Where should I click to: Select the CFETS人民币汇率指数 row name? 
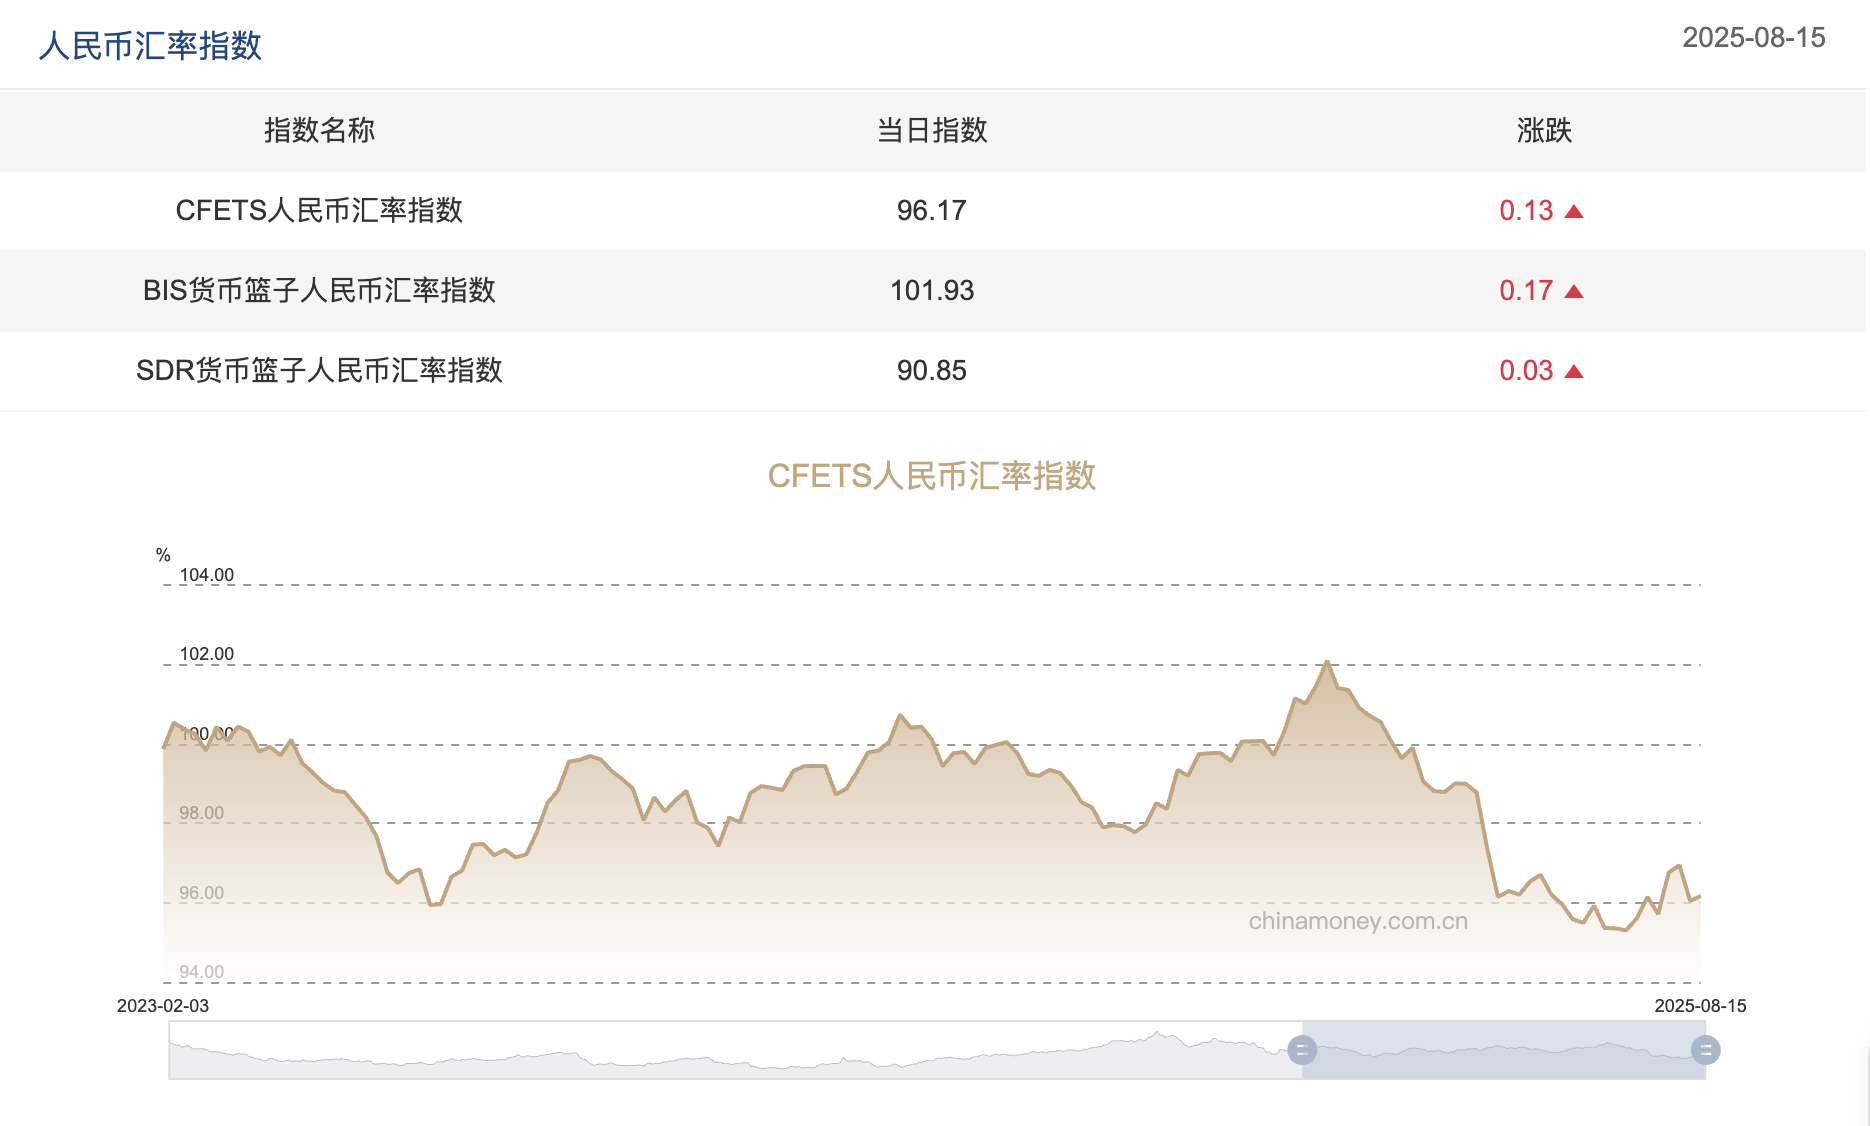[319, 211]
